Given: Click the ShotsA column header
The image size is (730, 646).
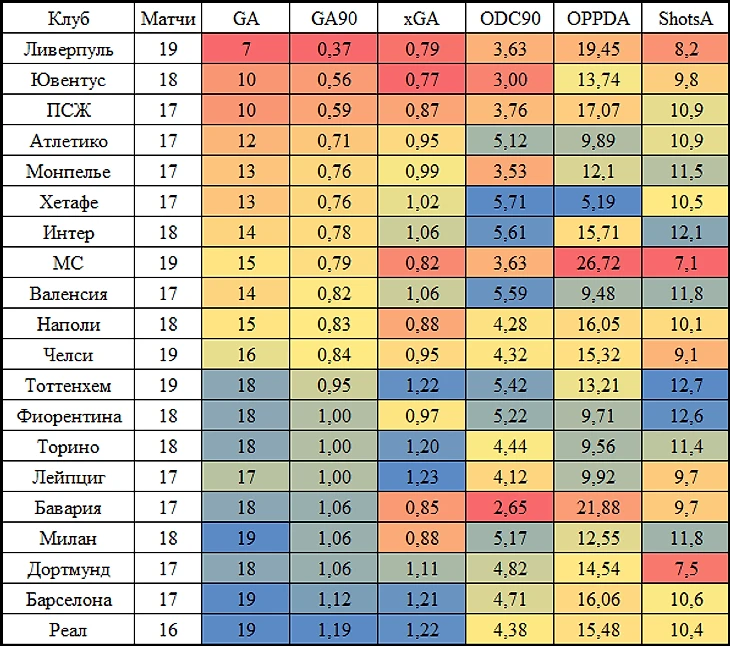Looking at the screenshot, I should [685, 18].
